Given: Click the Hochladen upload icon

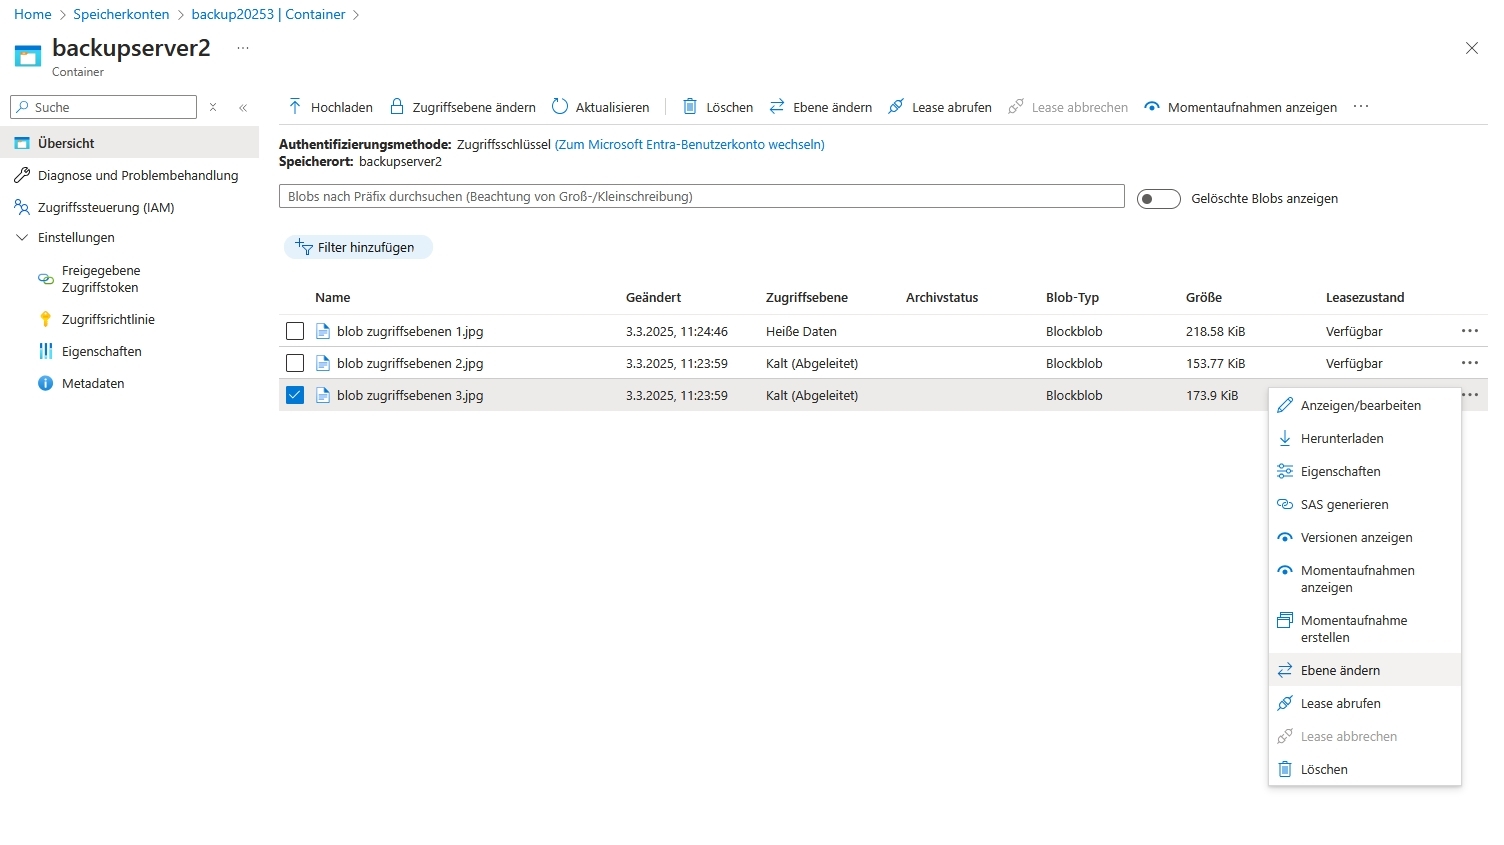Looking at the screenshot, I should [x=295, y=107].
